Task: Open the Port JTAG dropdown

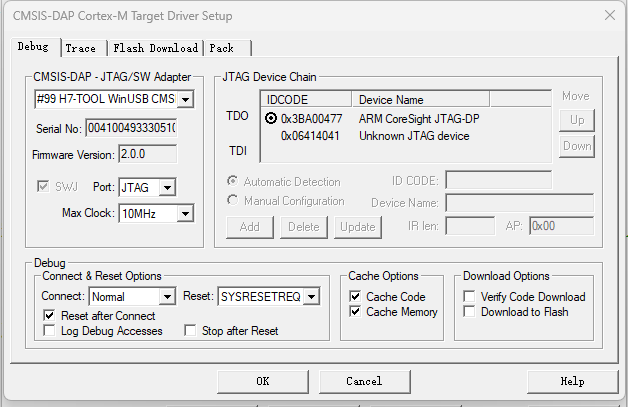Action: (x=167, y=187)
